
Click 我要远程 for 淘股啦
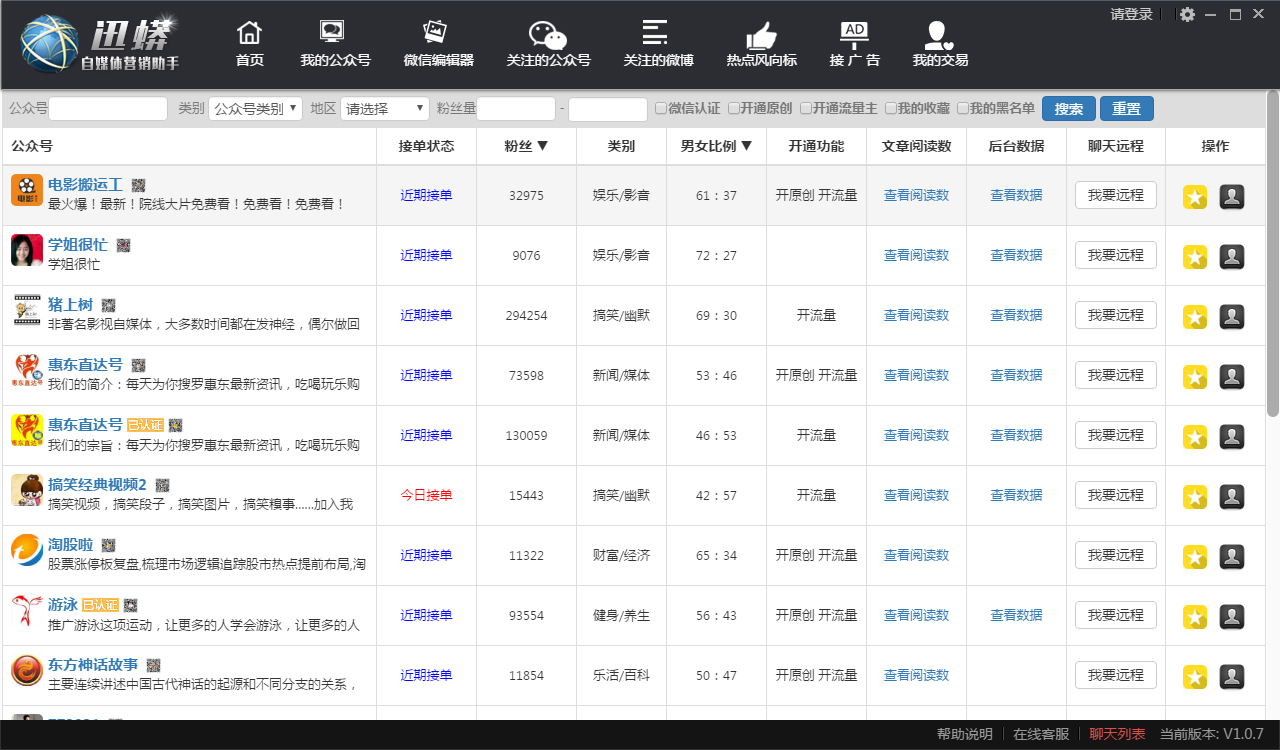(1116, 555)
